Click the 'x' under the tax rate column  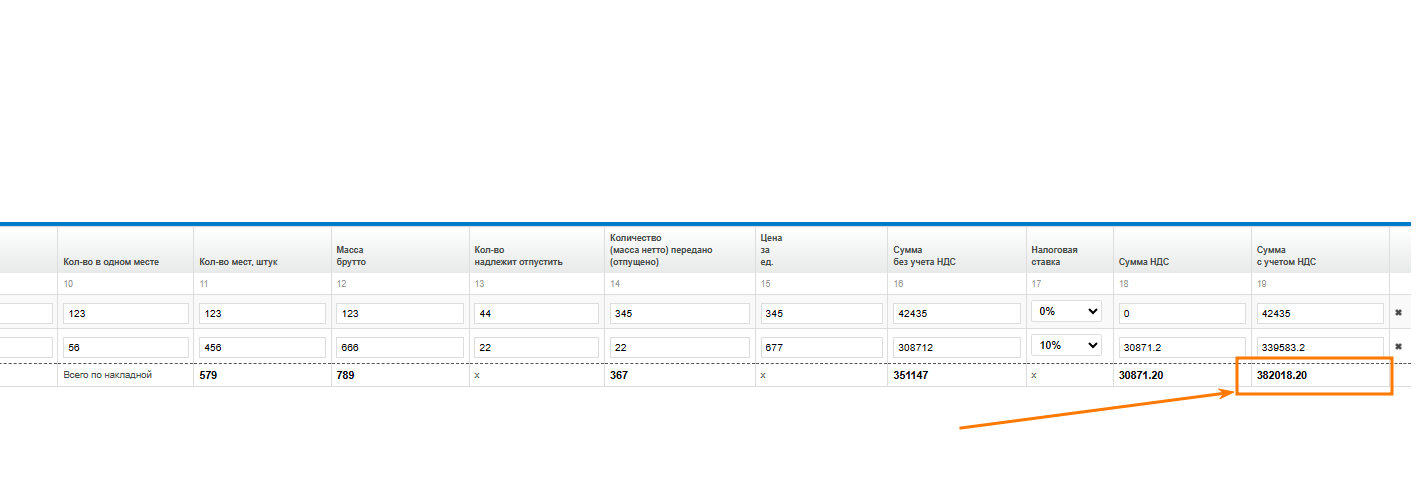click(1034, 375)
